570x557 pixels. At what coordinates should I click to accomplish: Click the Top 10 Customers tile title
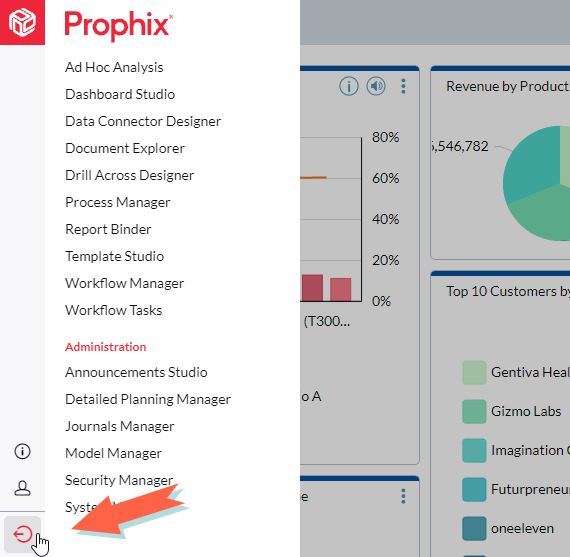coord(508,292)
